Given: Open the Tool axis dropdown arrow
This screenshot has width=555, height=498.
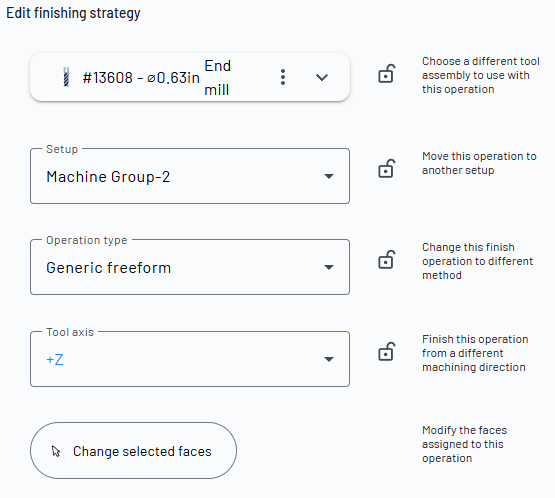Looking at the screenshot, I should point(329,359).
